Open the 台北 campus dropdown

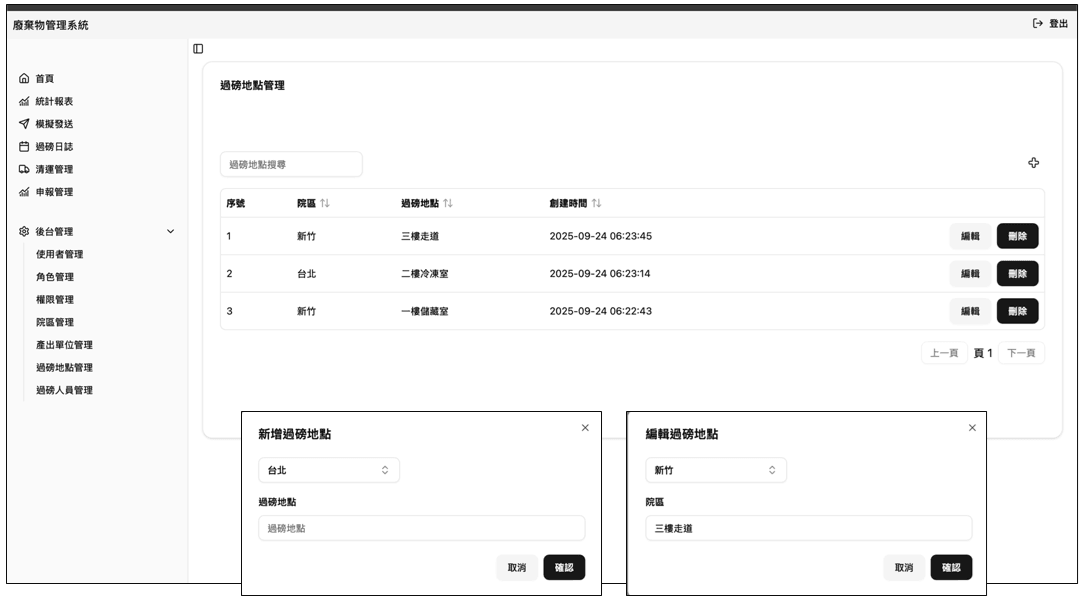coord(329,470)
